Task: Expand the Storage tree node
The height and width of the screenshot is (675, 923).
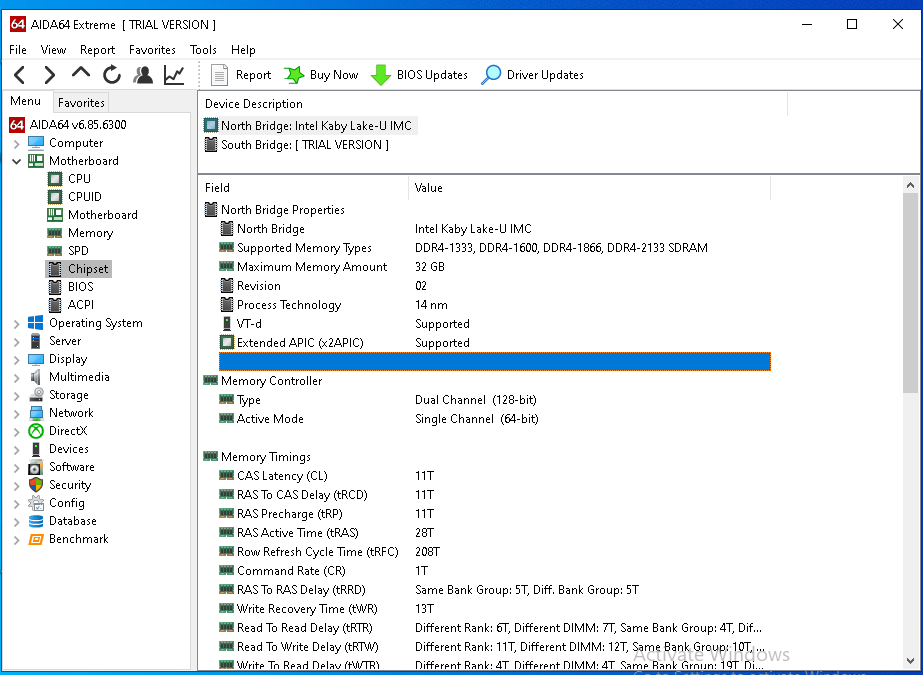Action: click(16, 395)
